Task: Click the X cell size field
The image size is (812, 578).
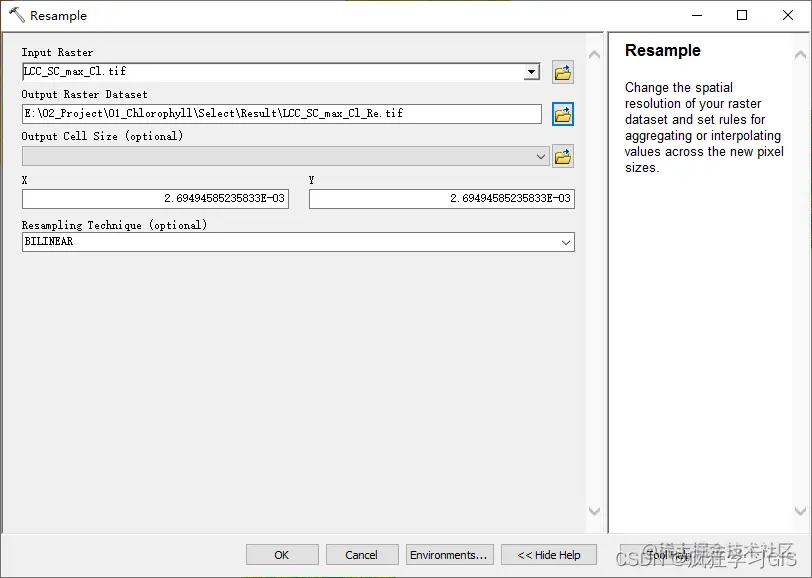Action: coord(155,199)
